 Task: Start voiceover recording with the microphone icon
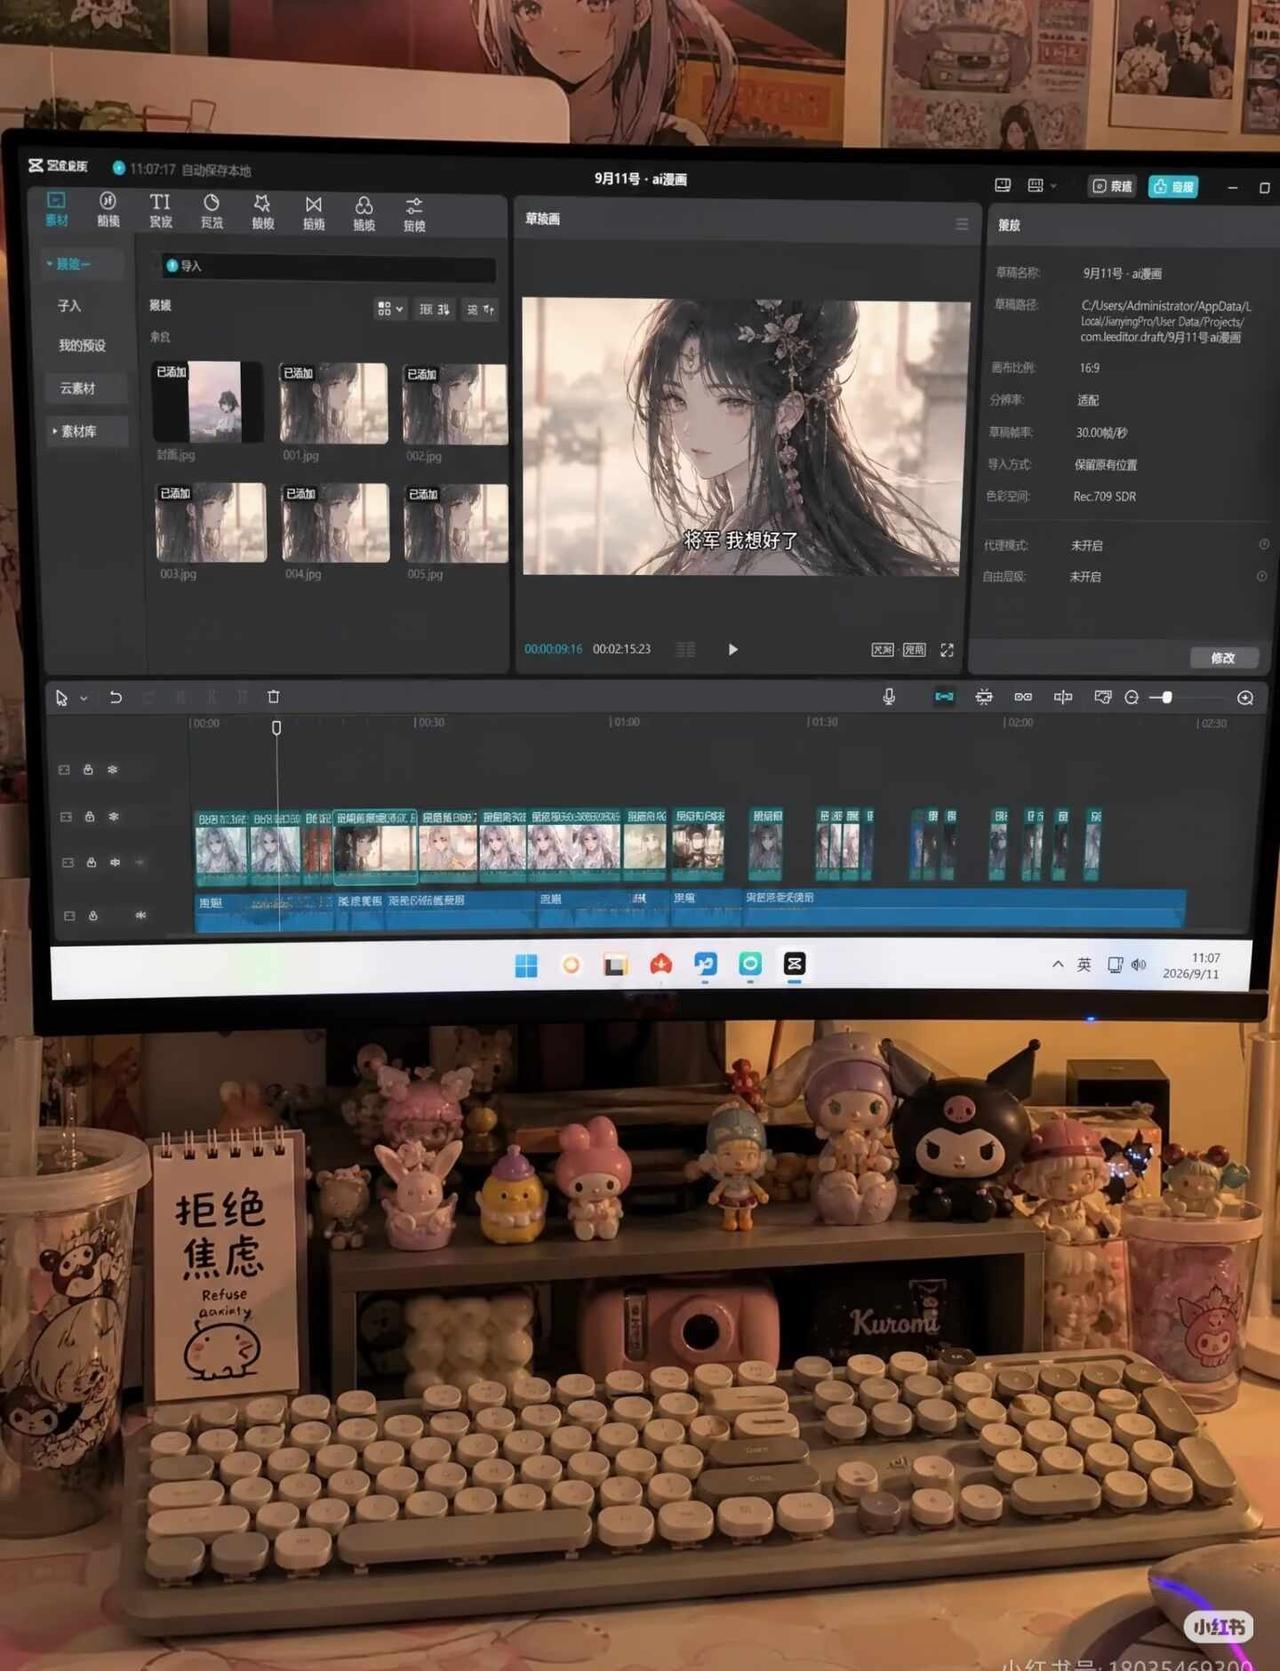[889, 696]
